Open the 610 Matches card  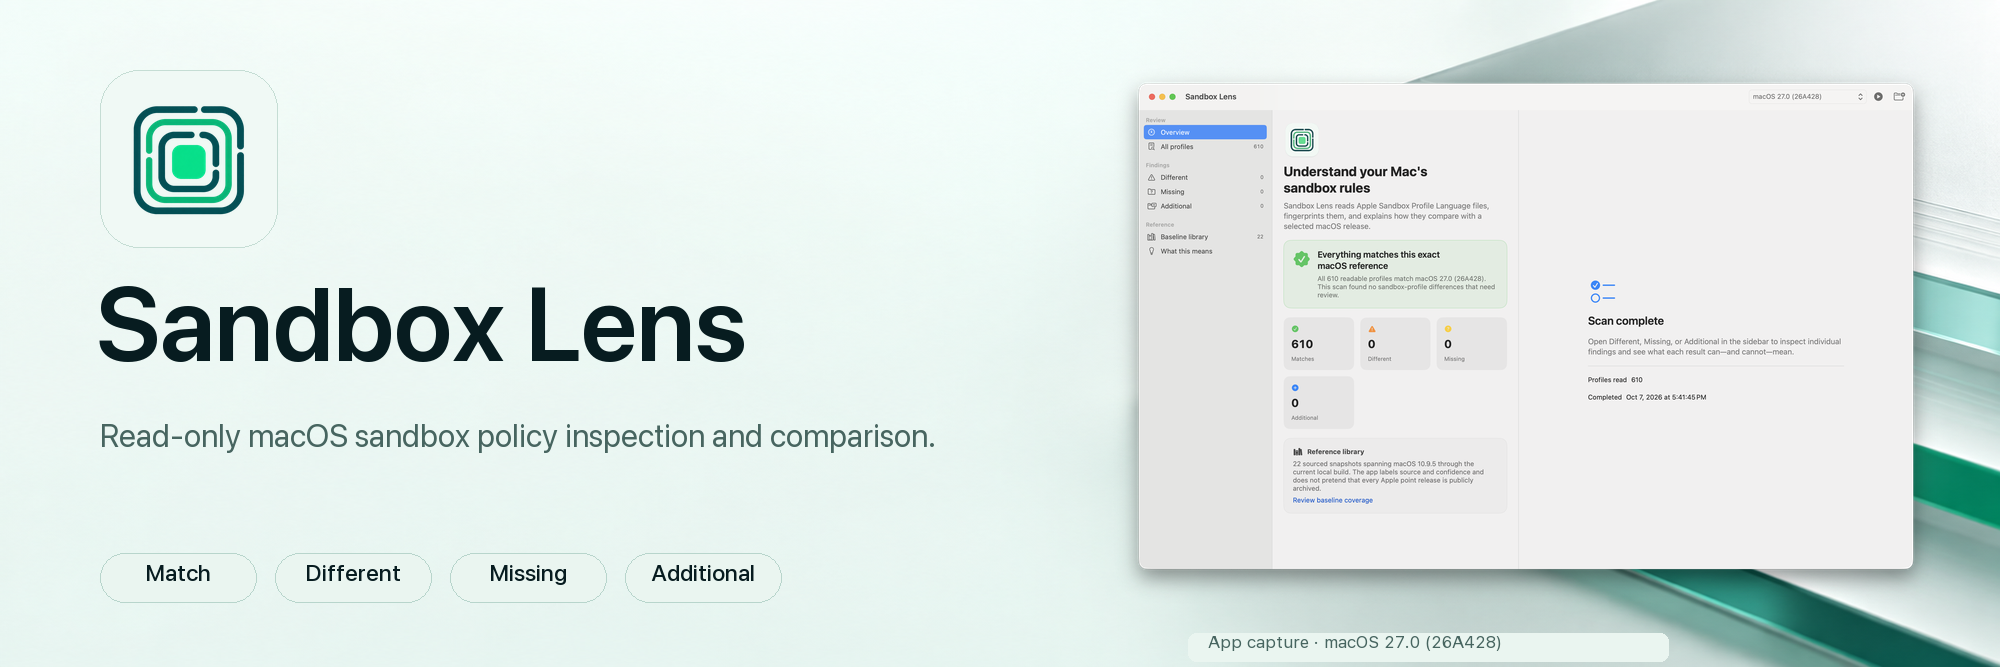[x=1319, y=344]
